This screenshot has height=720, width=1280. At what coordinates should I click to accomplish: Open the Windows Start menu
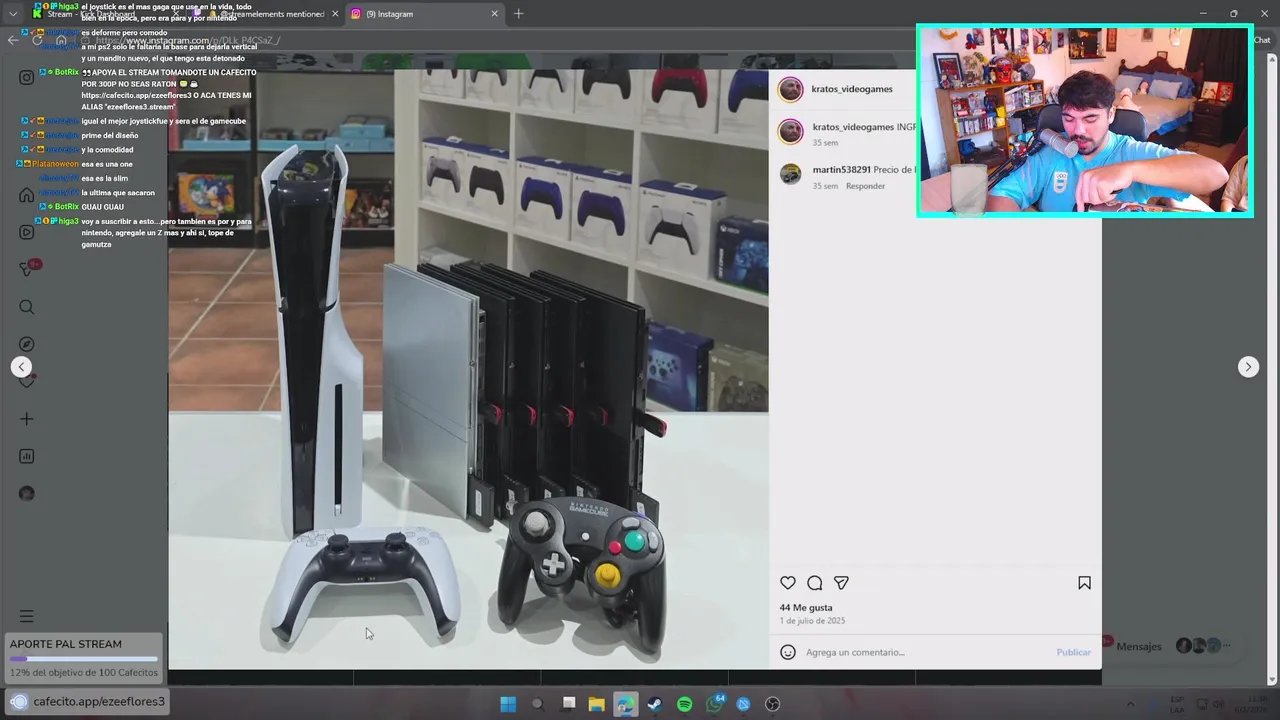[508, 704]
